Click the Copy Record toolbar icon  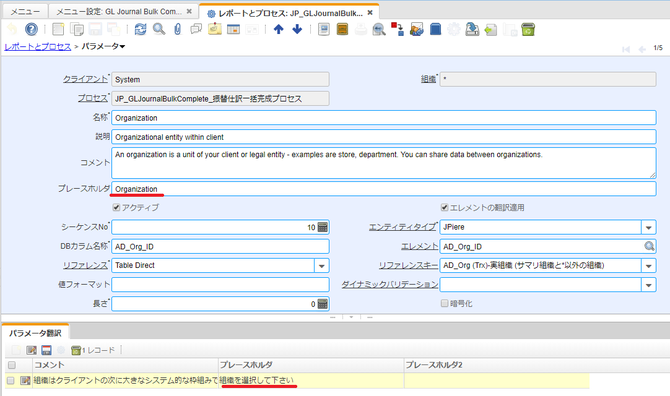77,29
